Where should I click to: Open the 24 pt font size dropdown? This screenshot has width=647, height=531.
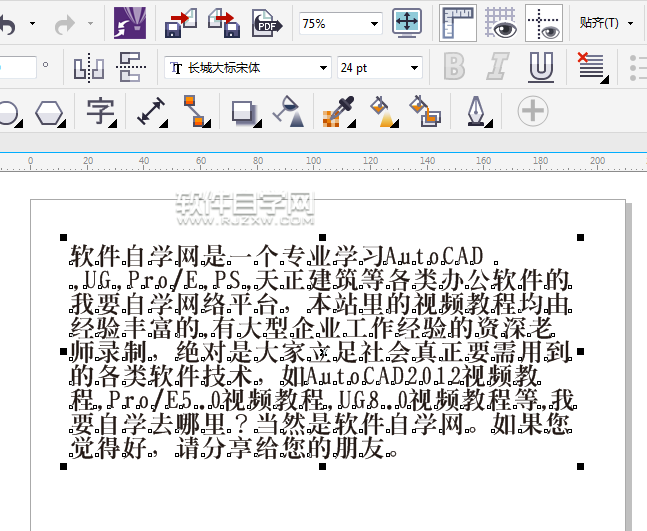pos(414,68)
